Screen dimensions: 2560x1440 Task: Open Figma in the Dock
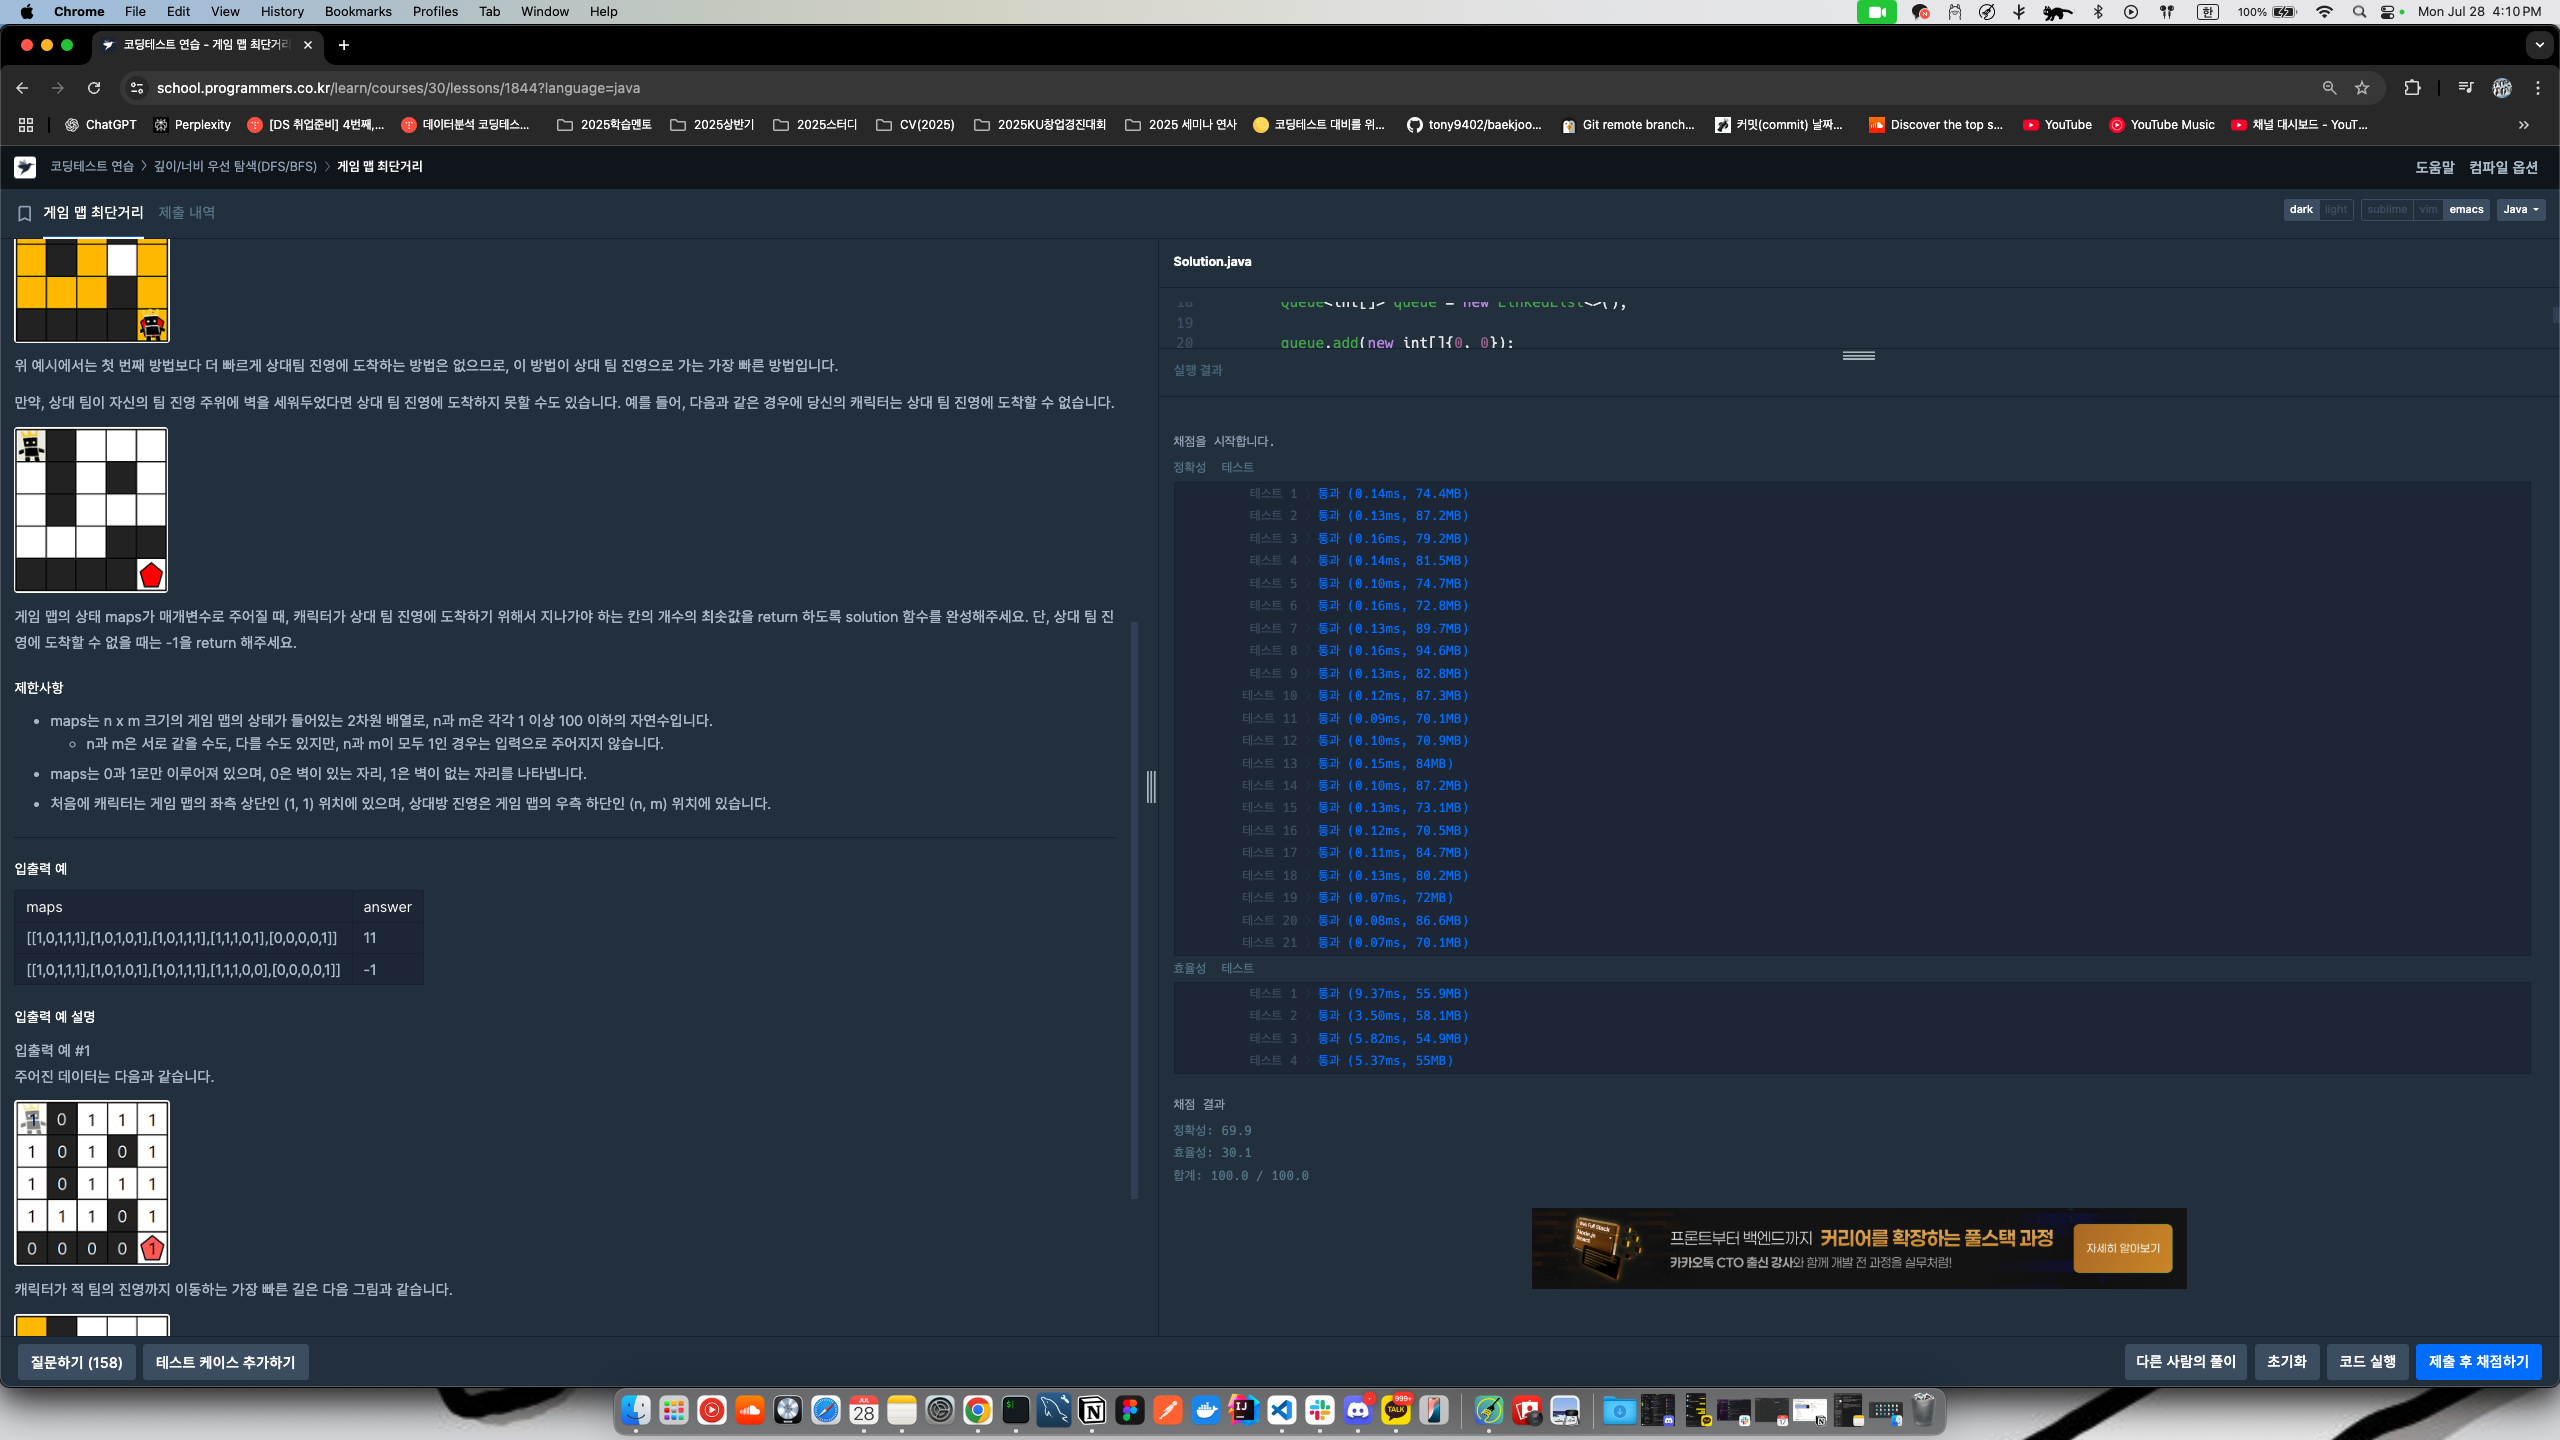(1130, 1410)
